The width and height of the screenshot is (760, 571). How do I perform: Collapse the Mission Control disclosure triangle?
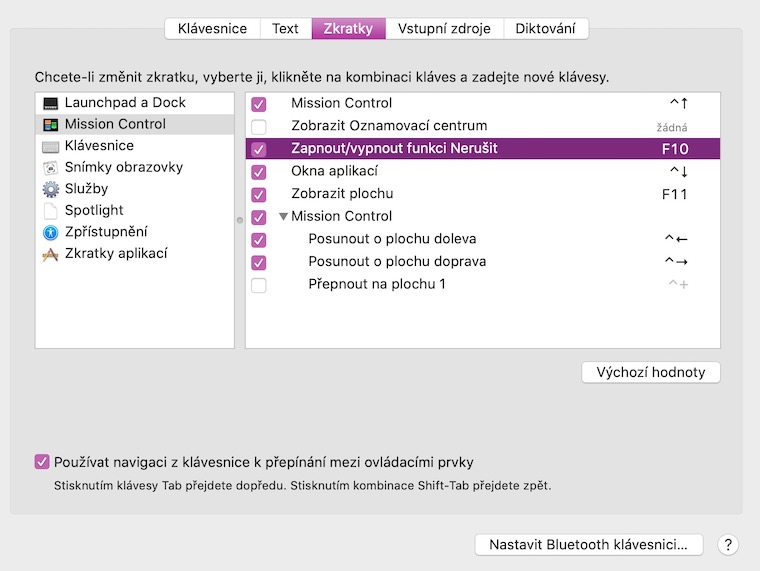pyautogui.click(x=283, y=217)
